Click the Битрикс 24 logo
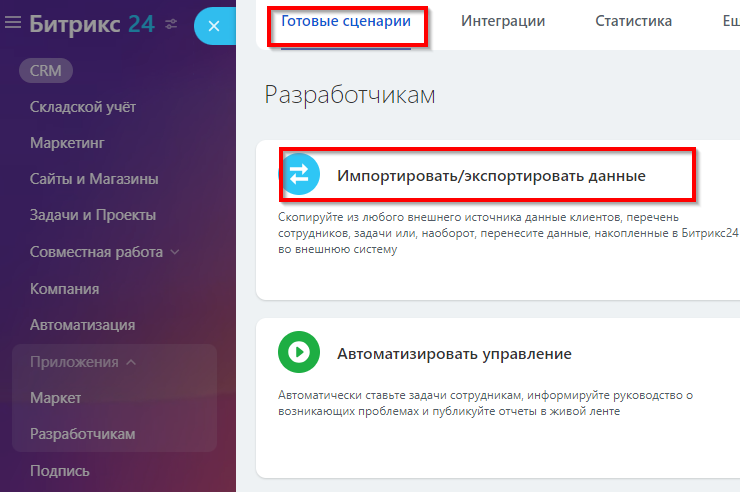740x492 pixels. 92,24
